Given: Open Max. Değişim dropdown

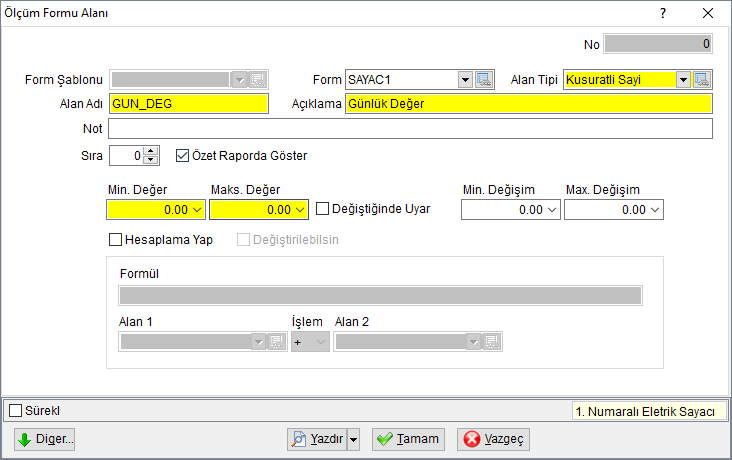Looking at the screenshot, I should click(x=655, y=210).
